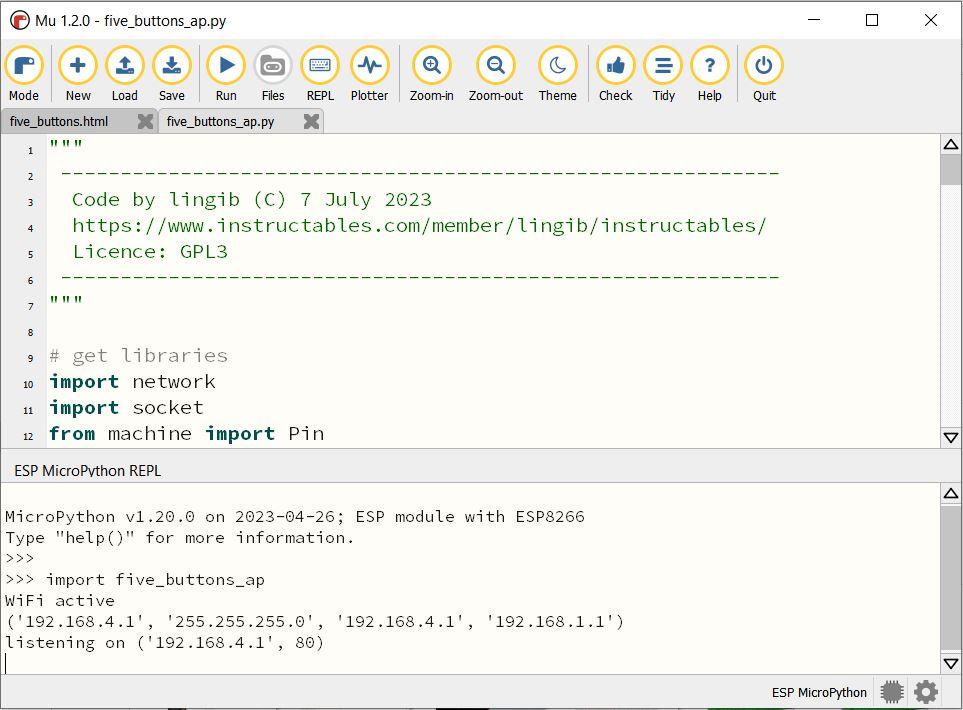
Task: Open the settings gear in status bar
Action: point(926,692)
